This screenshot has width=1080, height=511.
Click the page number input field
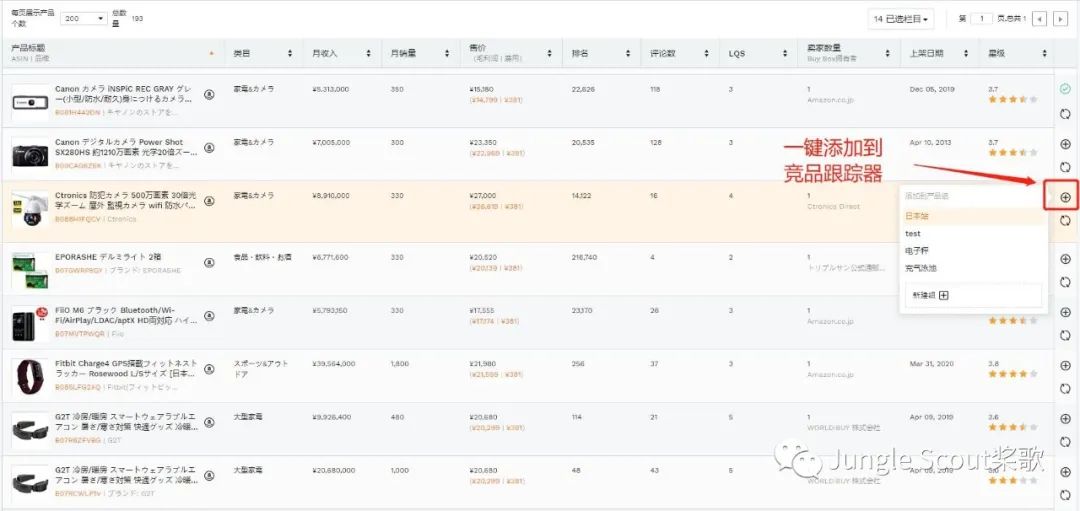982,19
